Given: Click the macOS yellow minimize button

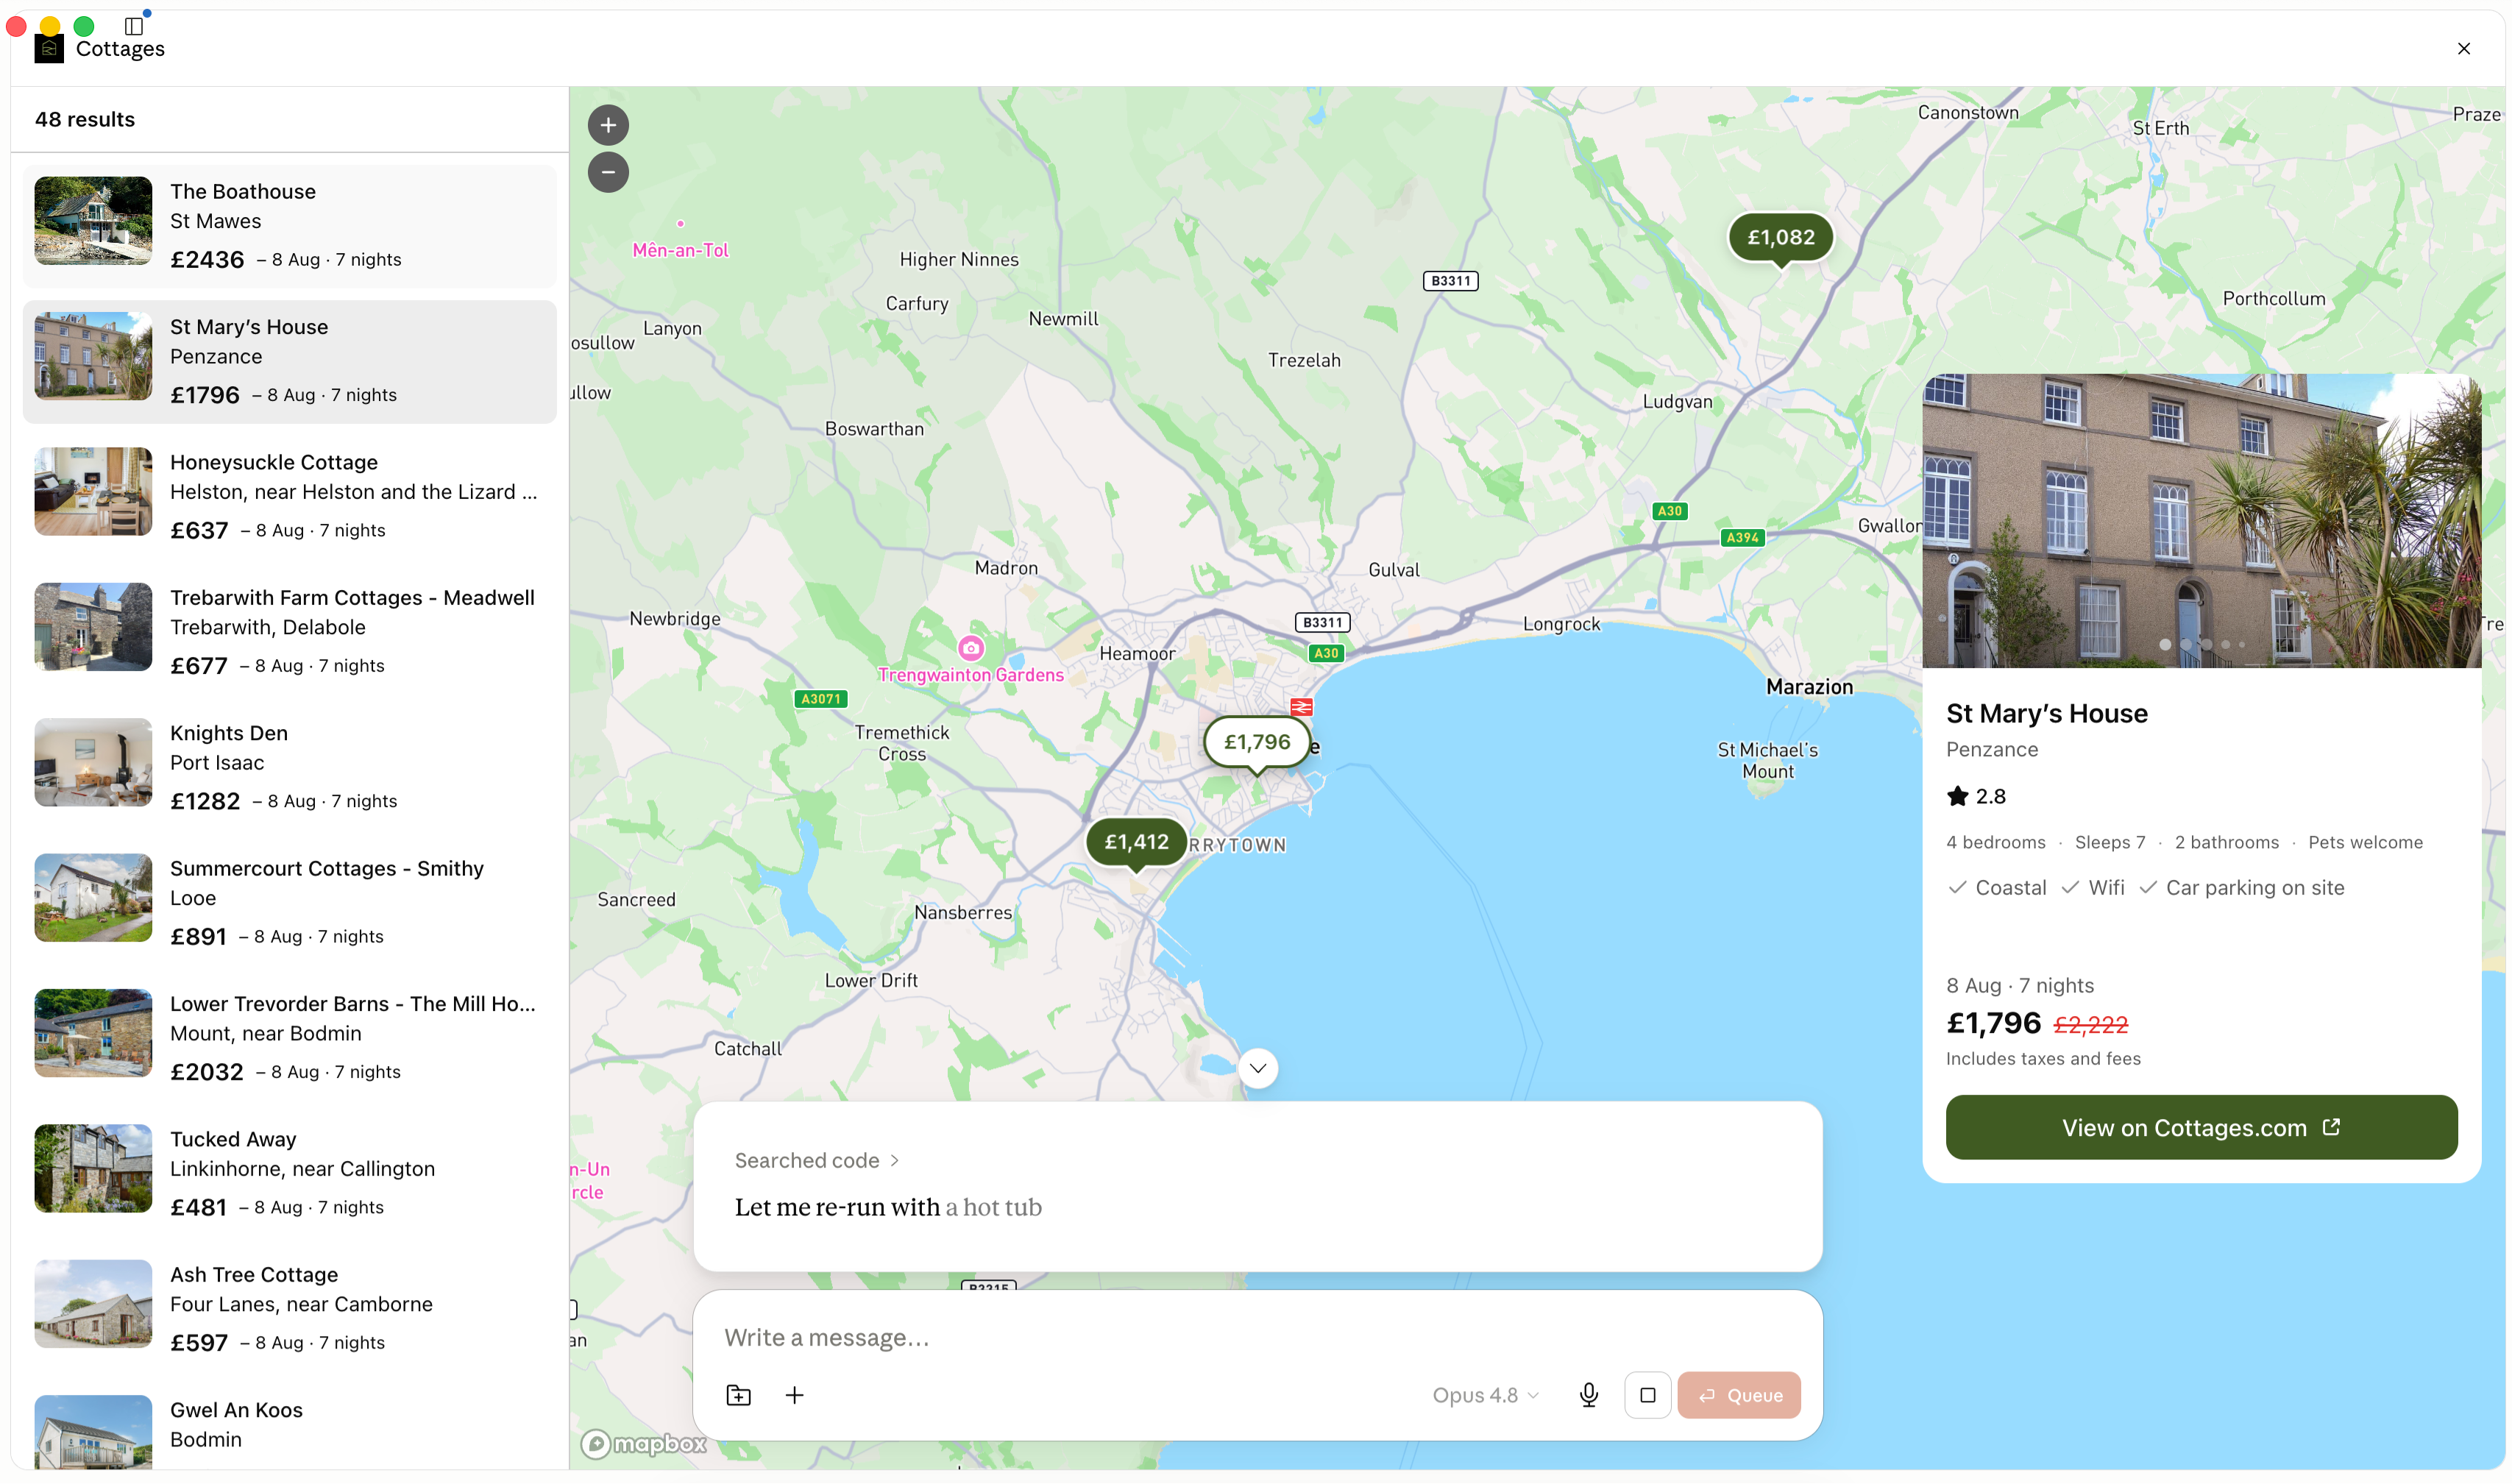Looking at the screenshot, I should click(x=50, y=26).
